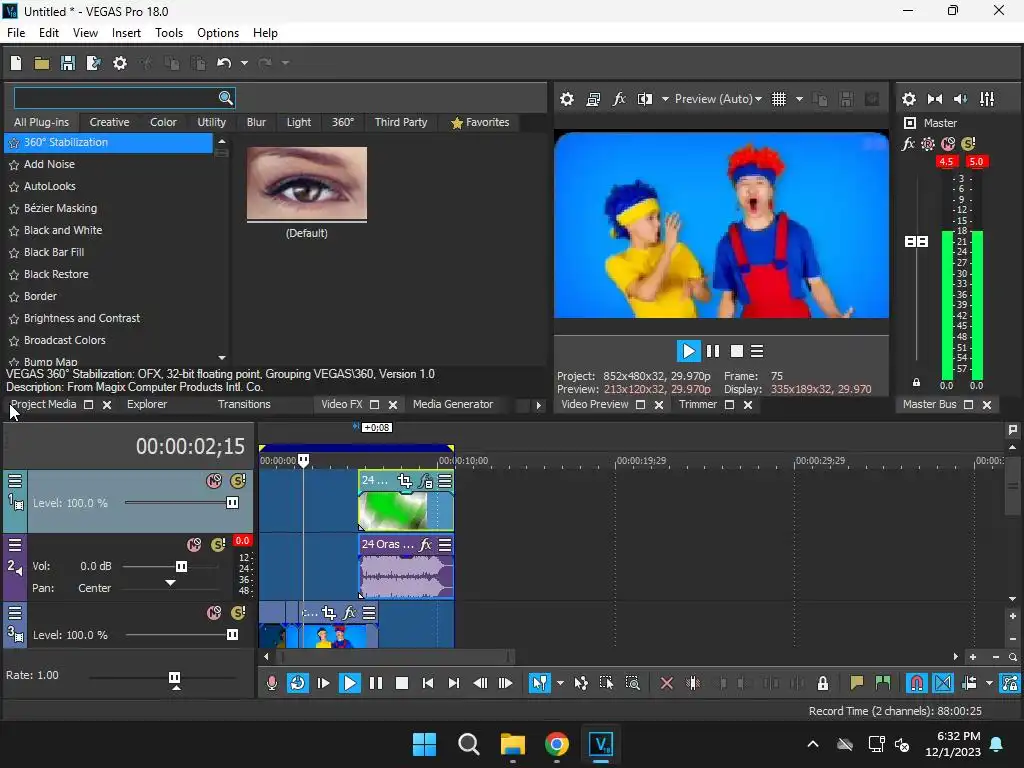Click the playback Rate slider handle
This screenshot has width=1024, height=768.
click(174, 677)
